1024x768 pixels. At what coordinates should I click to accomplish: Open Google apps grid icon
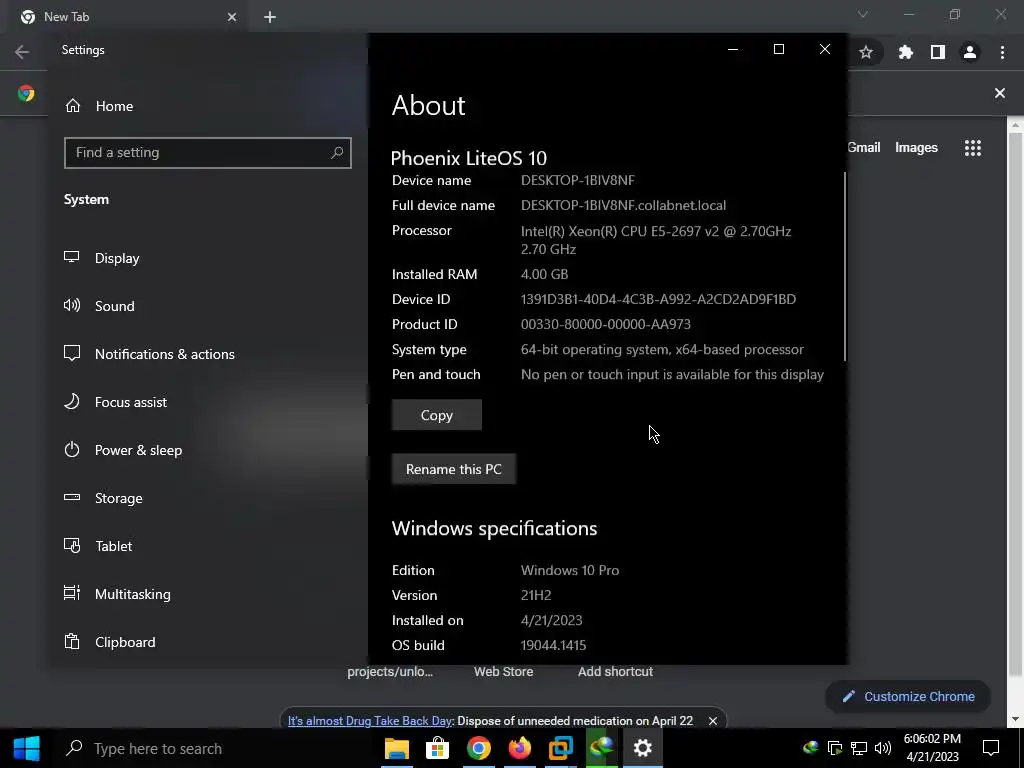point(973,148)
